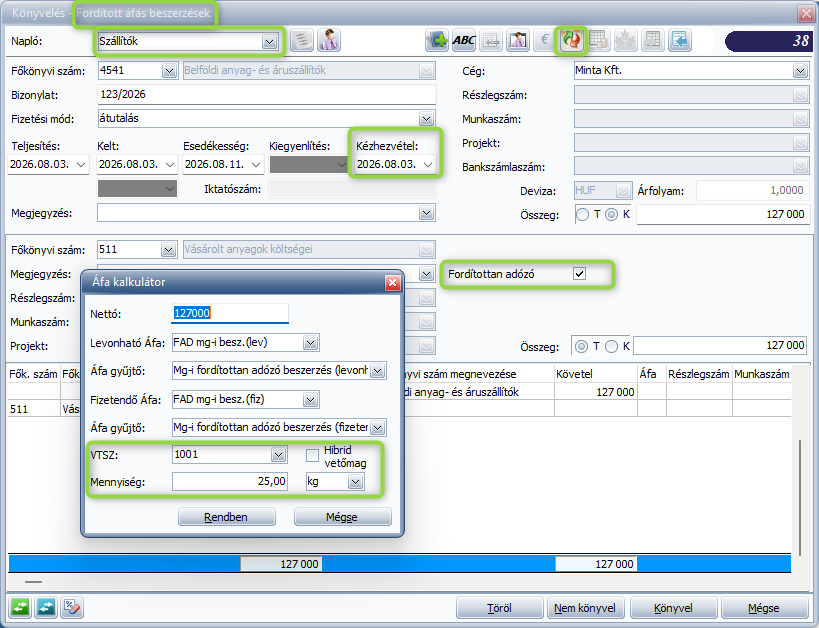Click the ABC spell check icon

coord(464,40)
